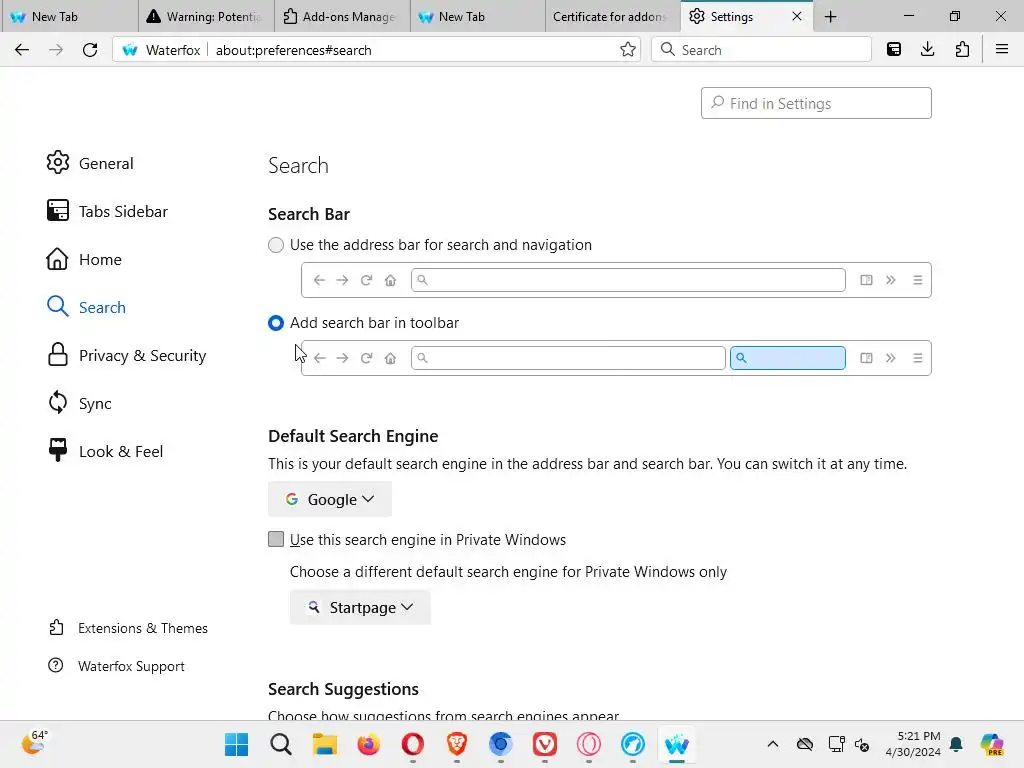Click the highlighted search bar in the toolbar preview
This screenshot has height=768, width=1024.
tap(788, 358)
